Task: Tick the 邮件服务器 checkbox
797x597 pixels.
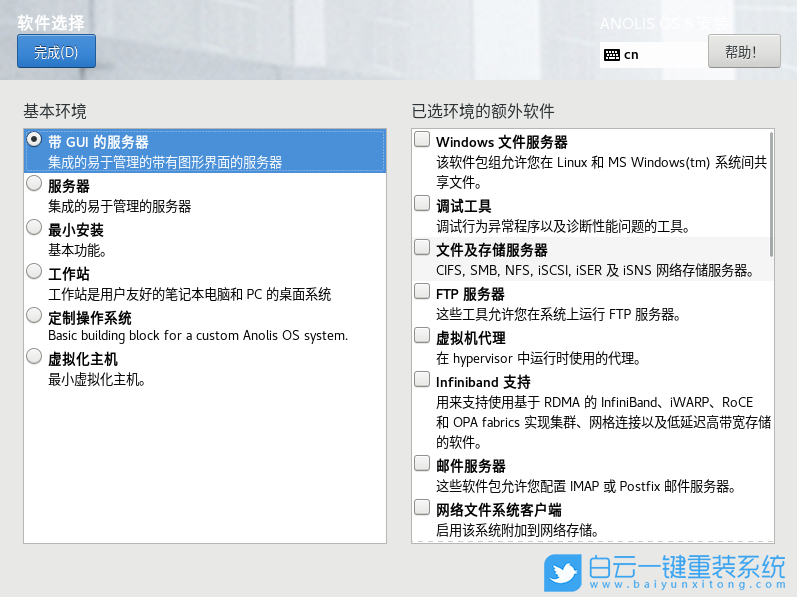Action: 423,464
